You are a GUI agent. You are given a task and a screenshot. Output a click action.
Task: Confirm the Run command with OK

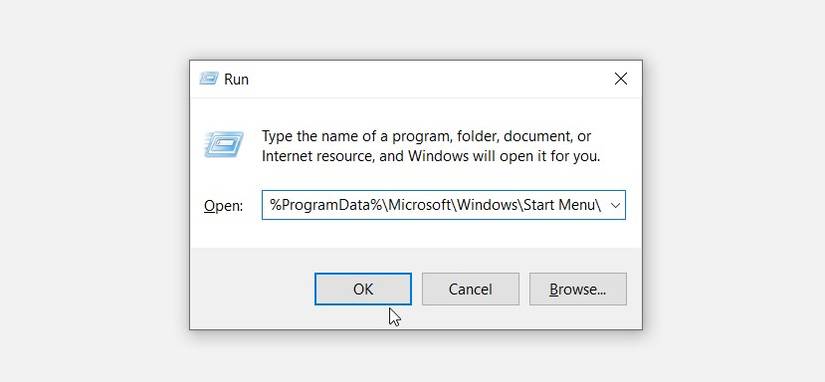pyautogui.click(x=363, y=289)
